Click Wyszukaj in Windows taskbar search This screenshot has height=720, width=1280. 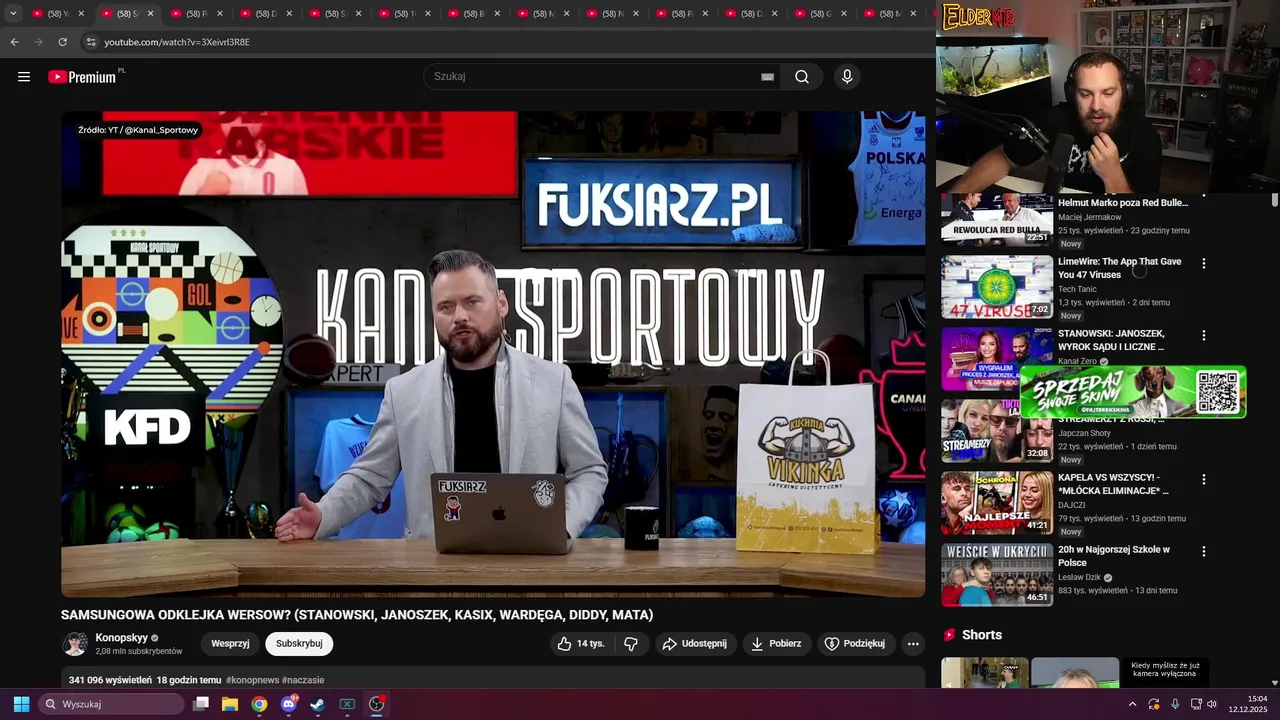tap(111, 704)
